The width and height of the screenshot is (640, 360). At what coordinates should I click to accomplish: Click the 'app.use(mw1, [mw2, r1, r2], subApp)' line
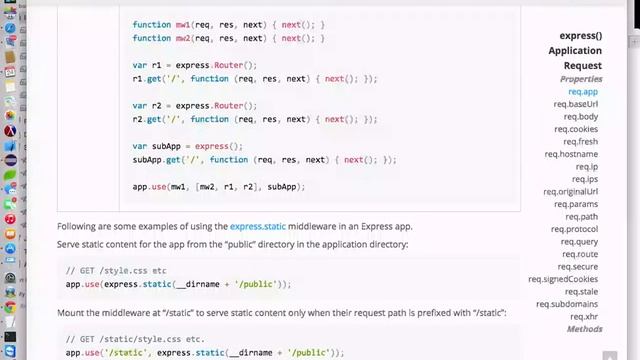tap(219, 187)
